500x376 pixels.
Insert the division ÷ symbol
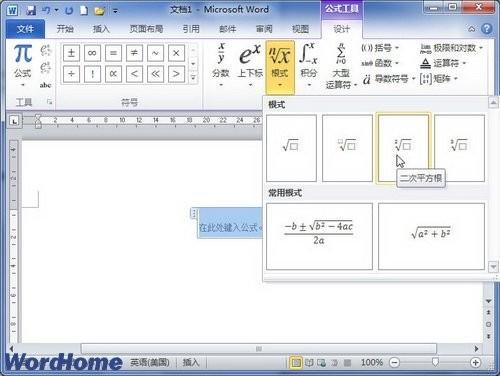click(x=71, y=74)
